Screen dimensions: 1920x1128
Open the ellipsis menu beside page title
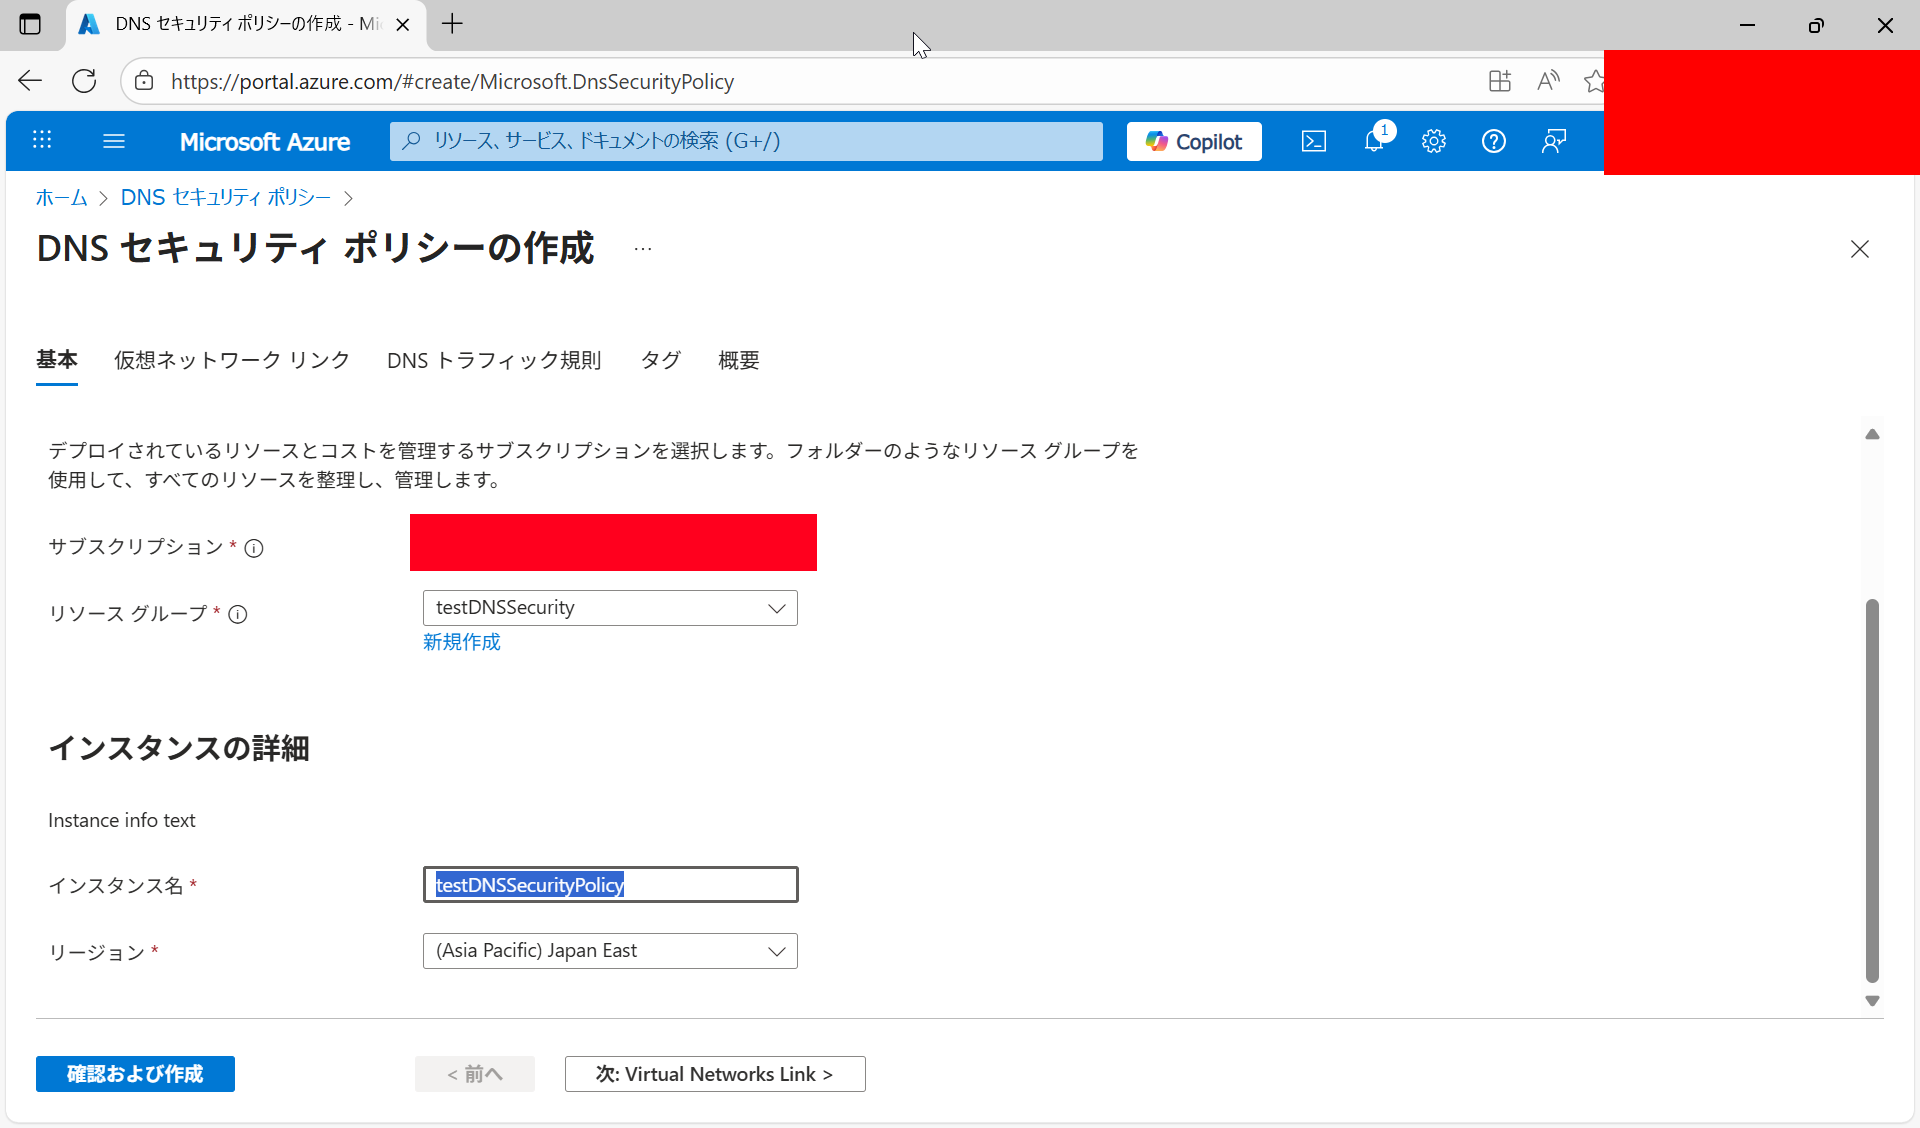tap(643, 249)
